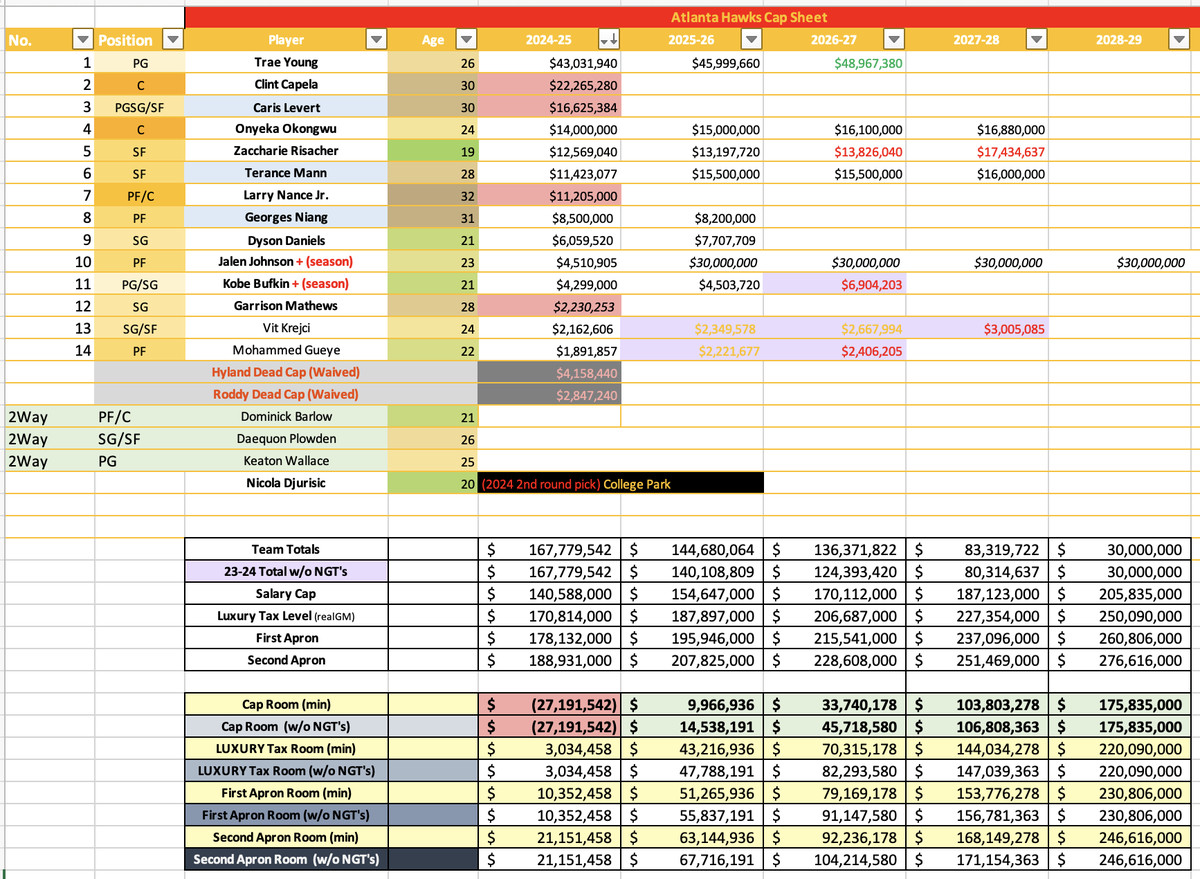Select Terance Mann's $11,423,077 salary cell
The height and width of the screenshot is (879, 1200).
tap(549, 173)
